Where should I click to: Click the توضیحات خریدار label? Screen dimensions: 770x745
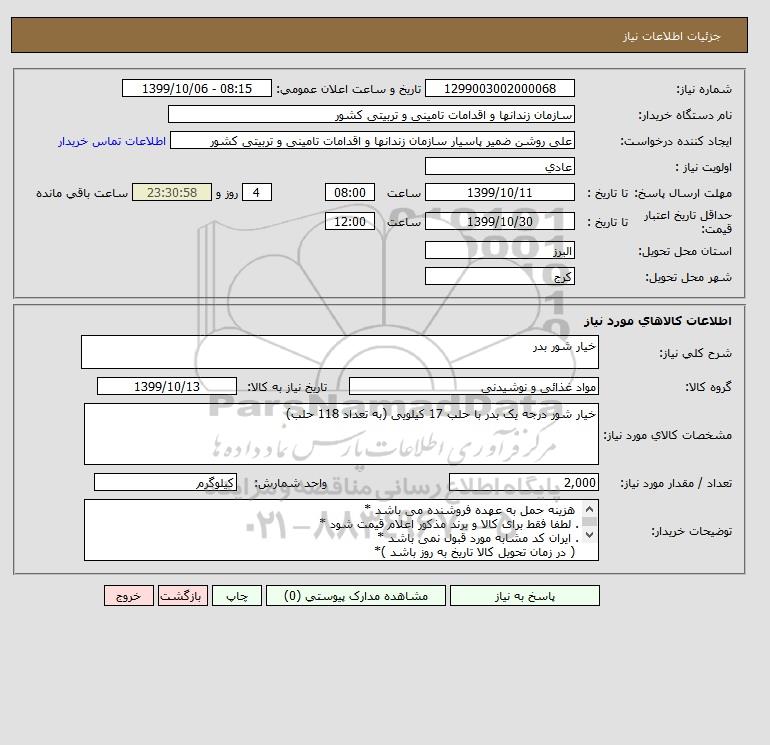tap(691, 531)
